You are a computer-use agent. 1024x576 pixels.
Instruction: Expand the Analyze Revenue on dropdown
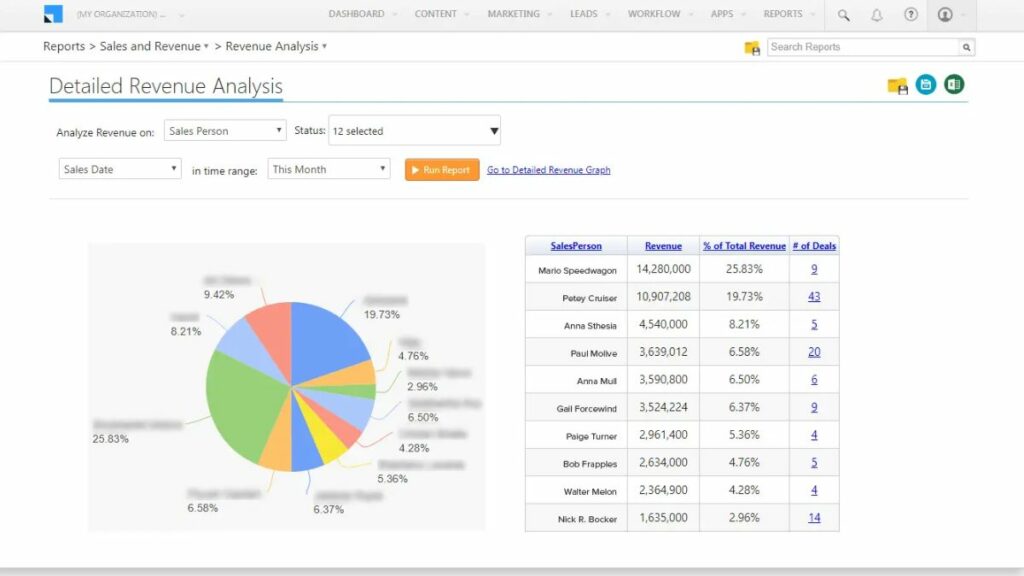277,130
